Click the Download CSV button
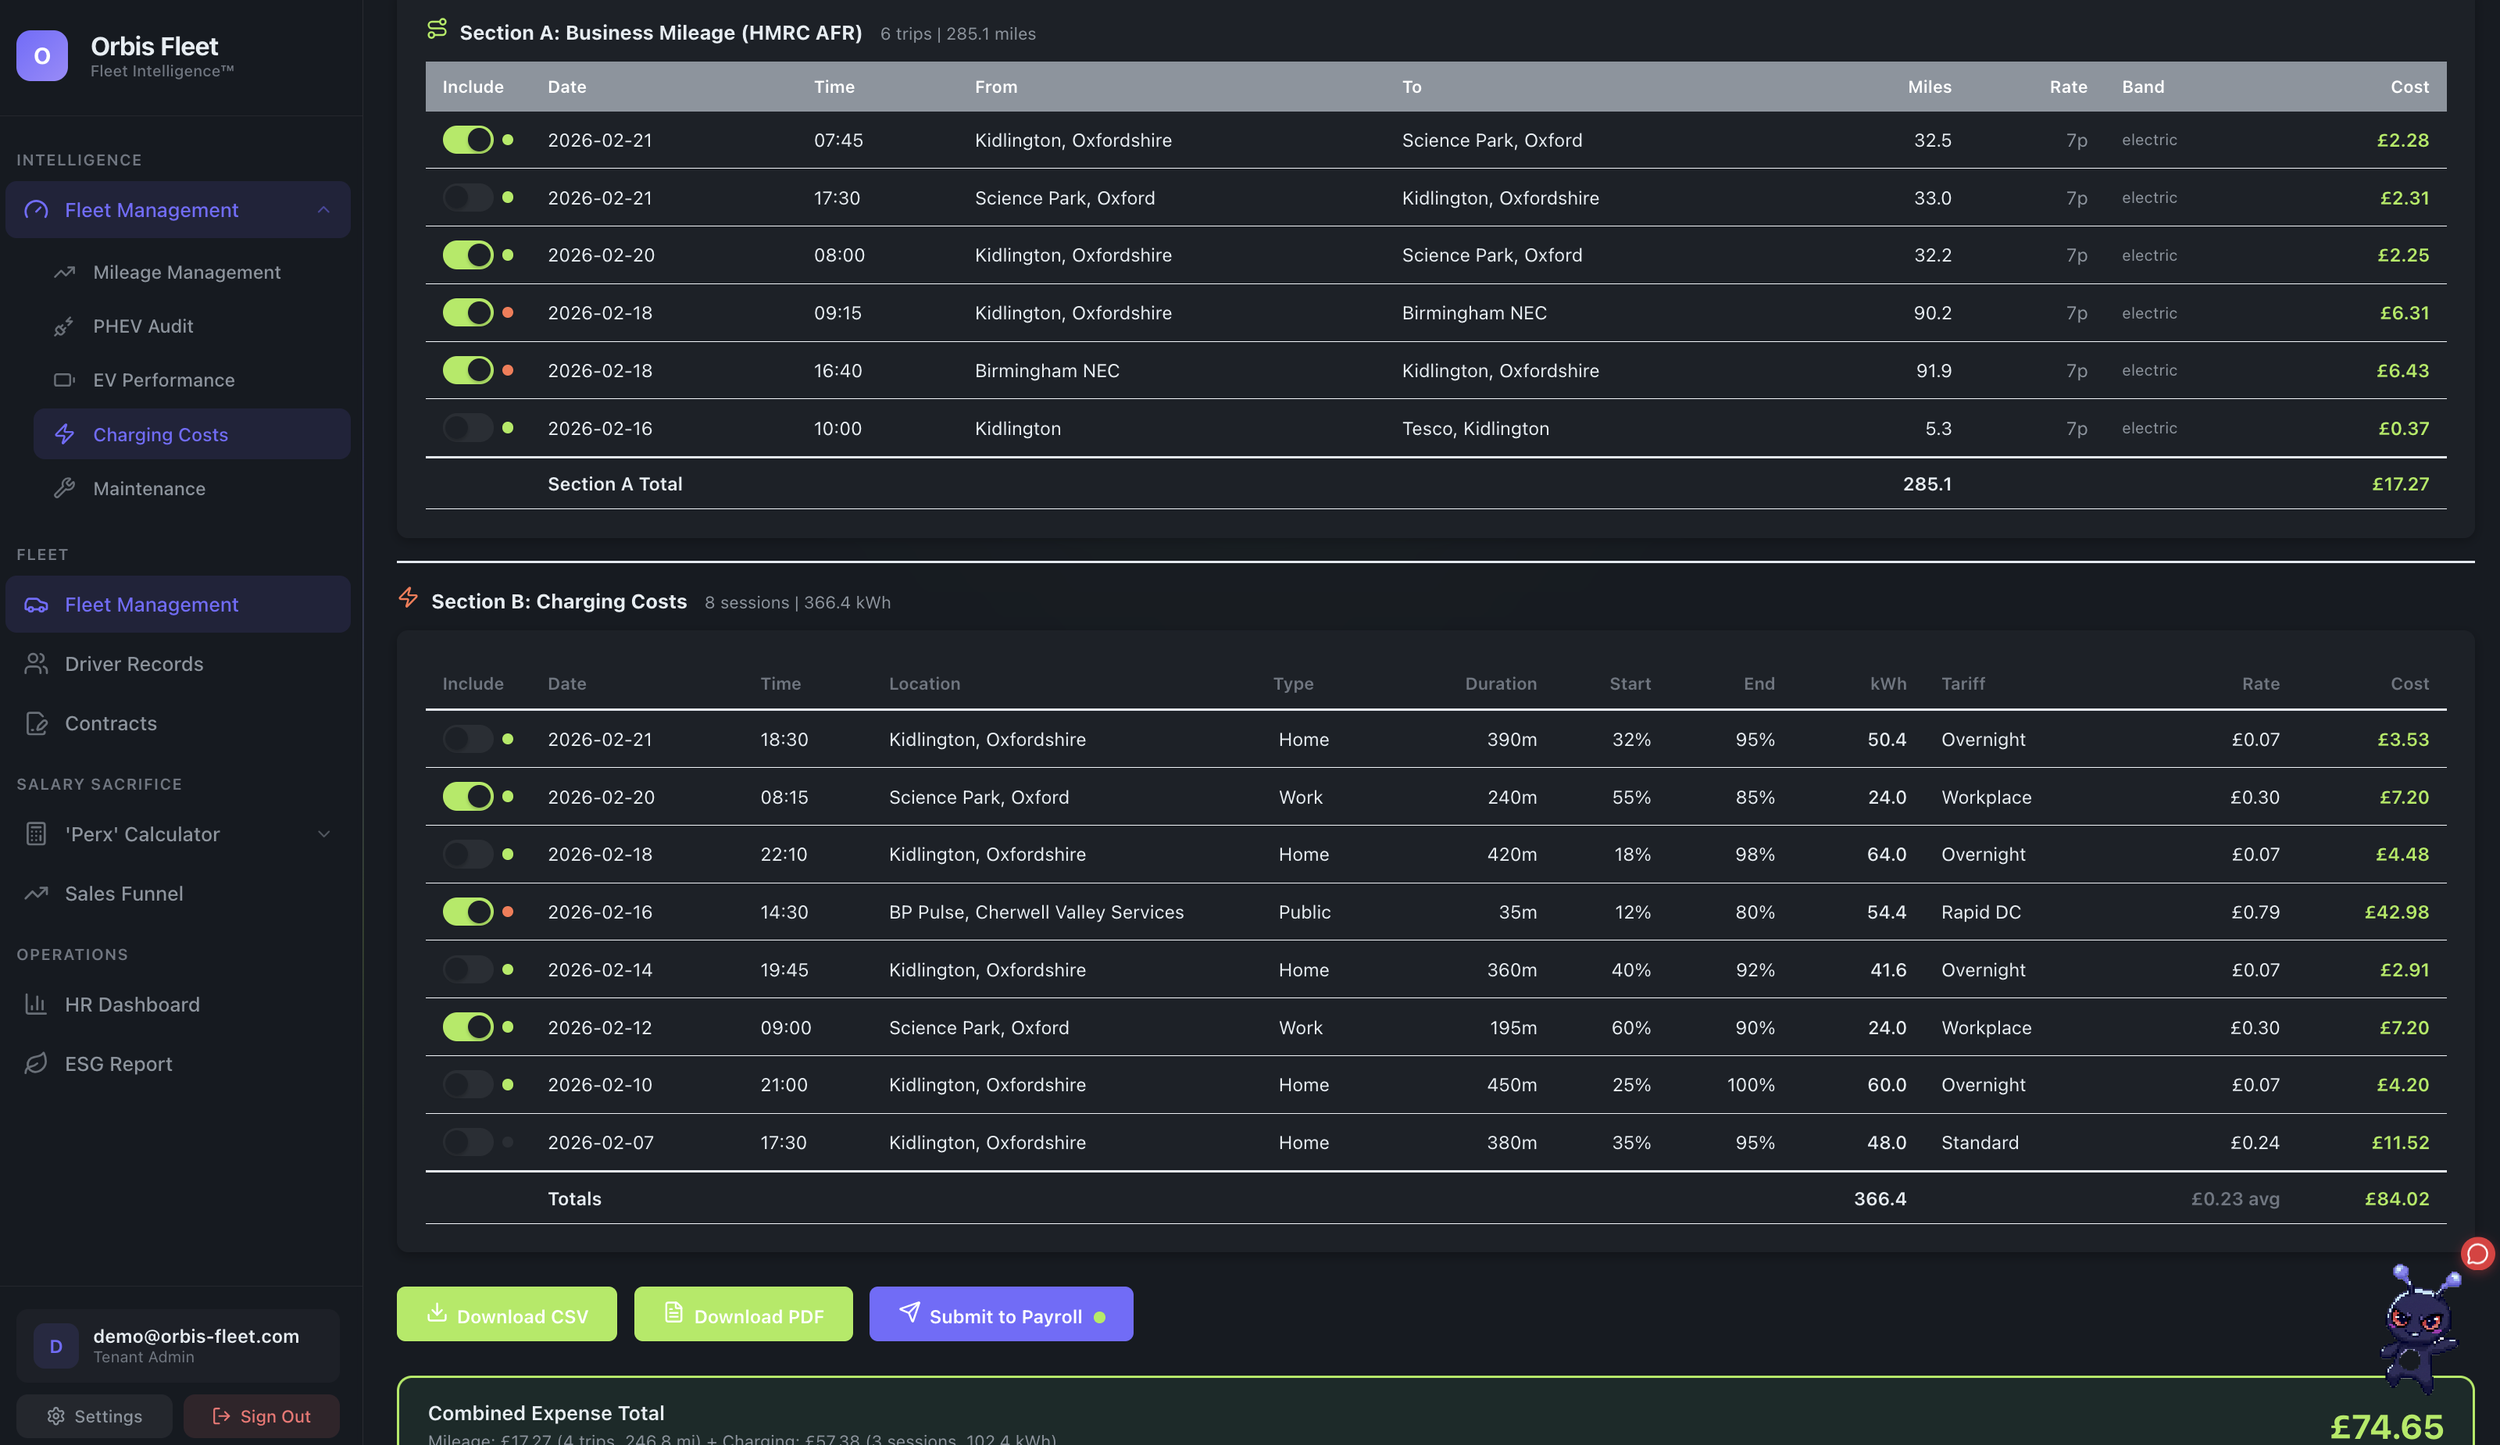The width and height of the screenshot is (2500, 1445). 506,1314
